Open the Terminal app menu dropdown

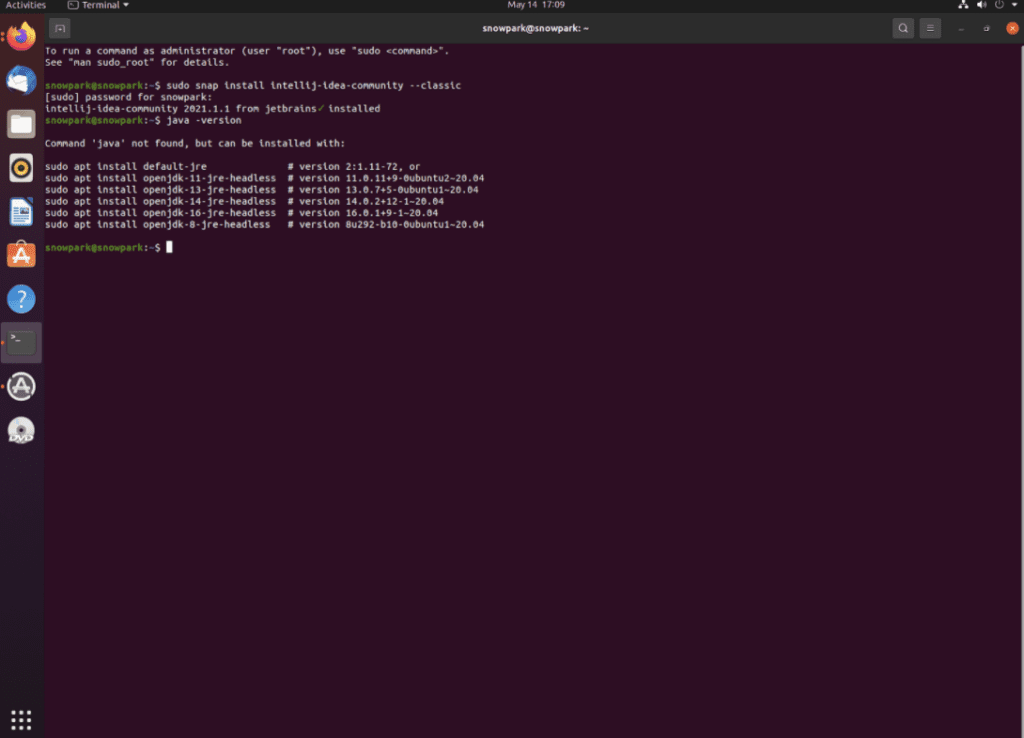99,5
